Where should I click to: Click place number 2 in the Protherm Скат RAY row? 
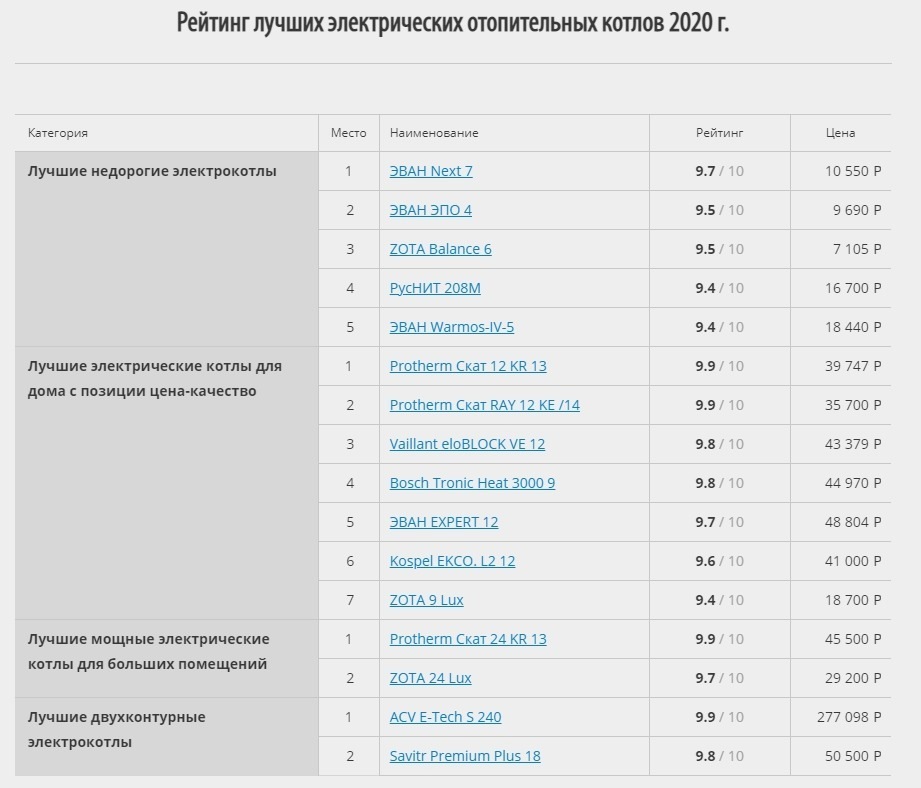[x=350, y=405]
